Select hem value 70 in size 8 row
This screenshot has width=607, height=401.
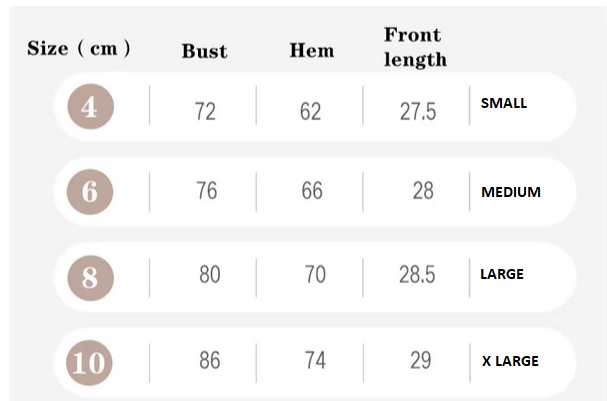[x=315, y=274]
